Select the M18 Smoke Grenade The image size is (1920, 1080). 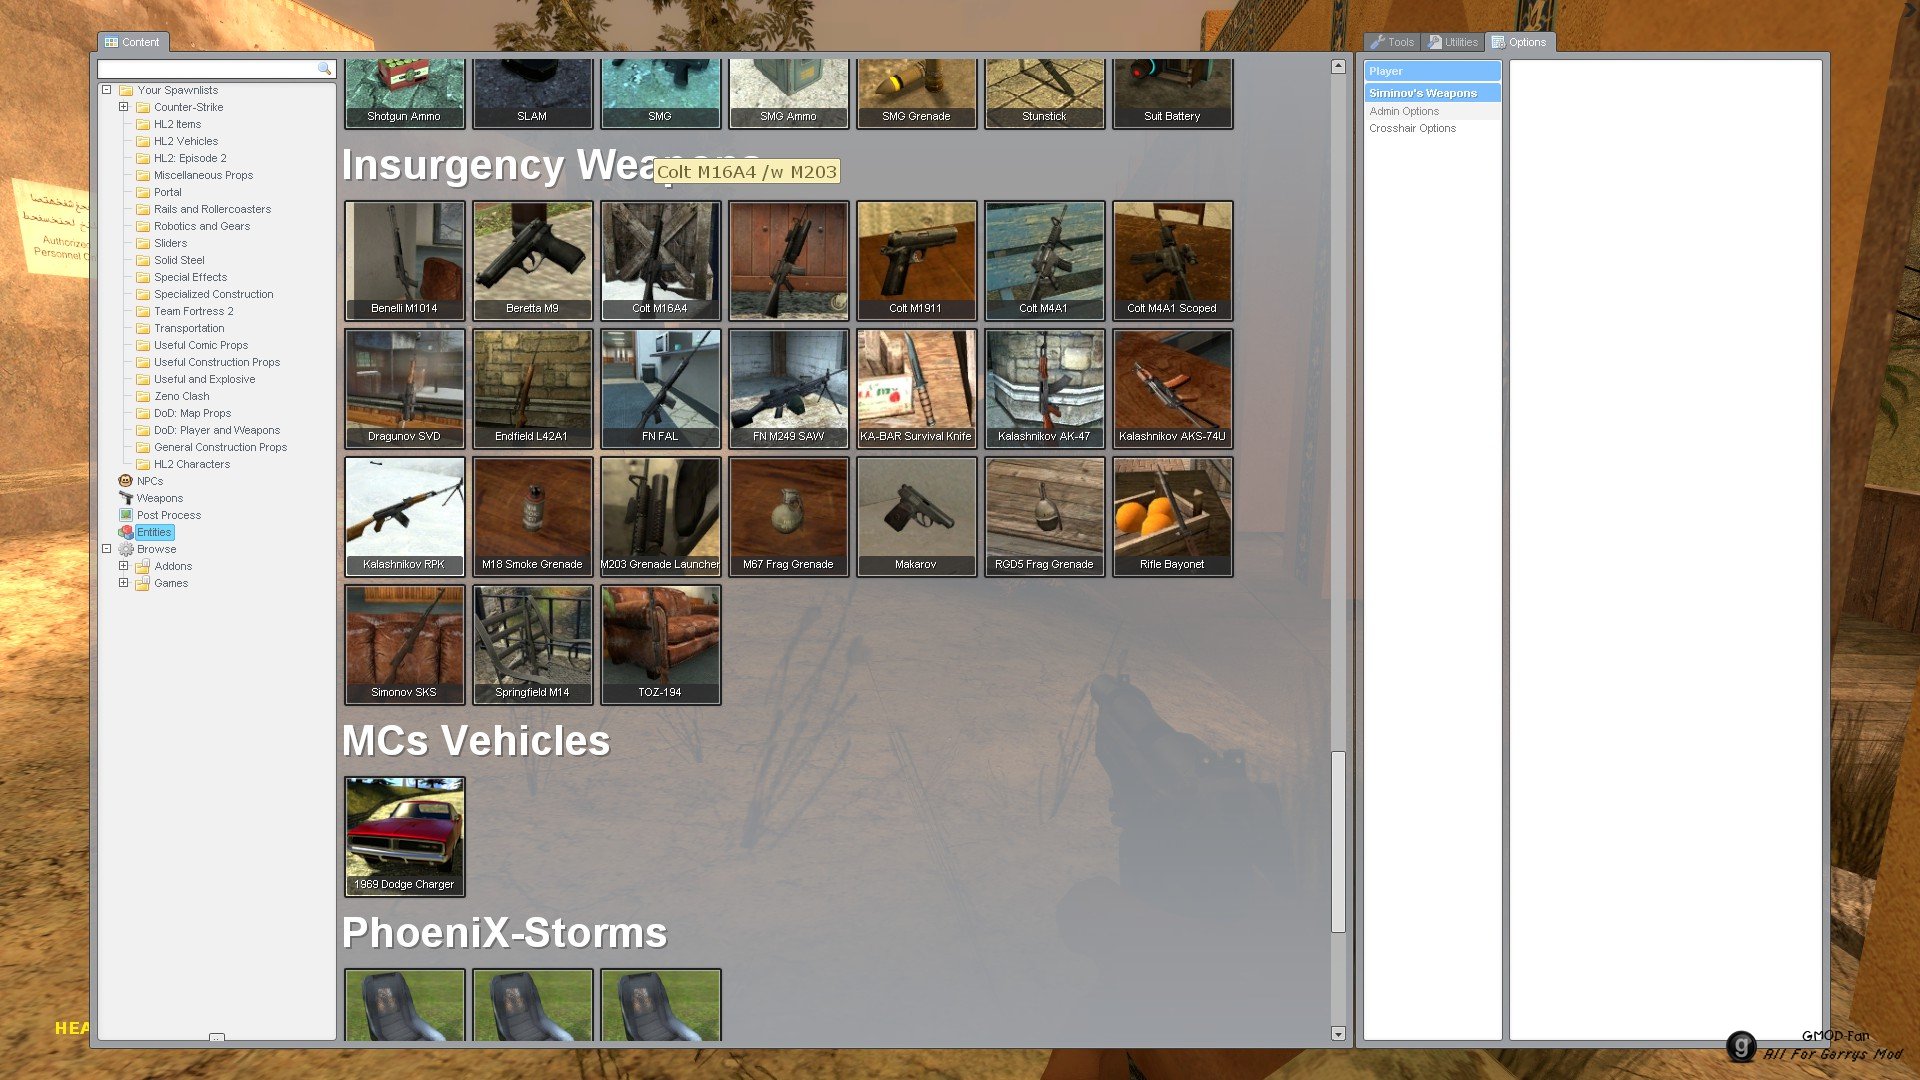[532, 516]
